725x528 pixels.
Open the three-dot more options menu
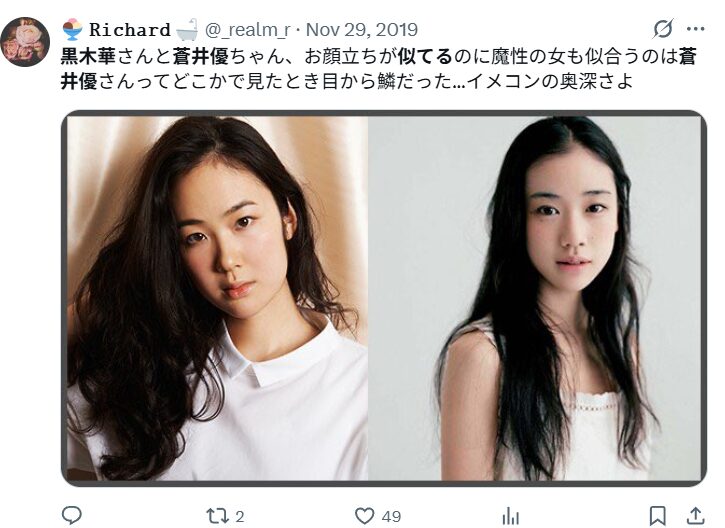pos(695,29)
